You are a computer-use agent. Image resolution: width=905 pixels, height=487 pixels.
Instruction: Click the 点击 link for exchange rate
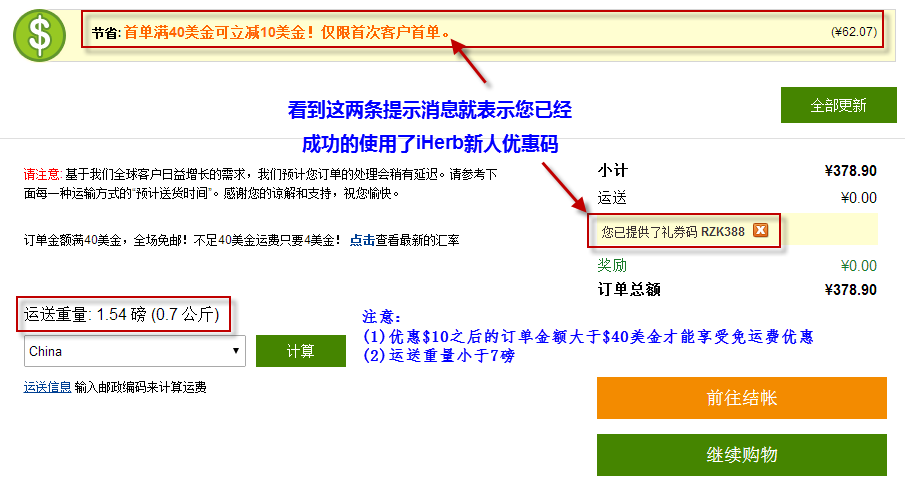click(362, 240)
